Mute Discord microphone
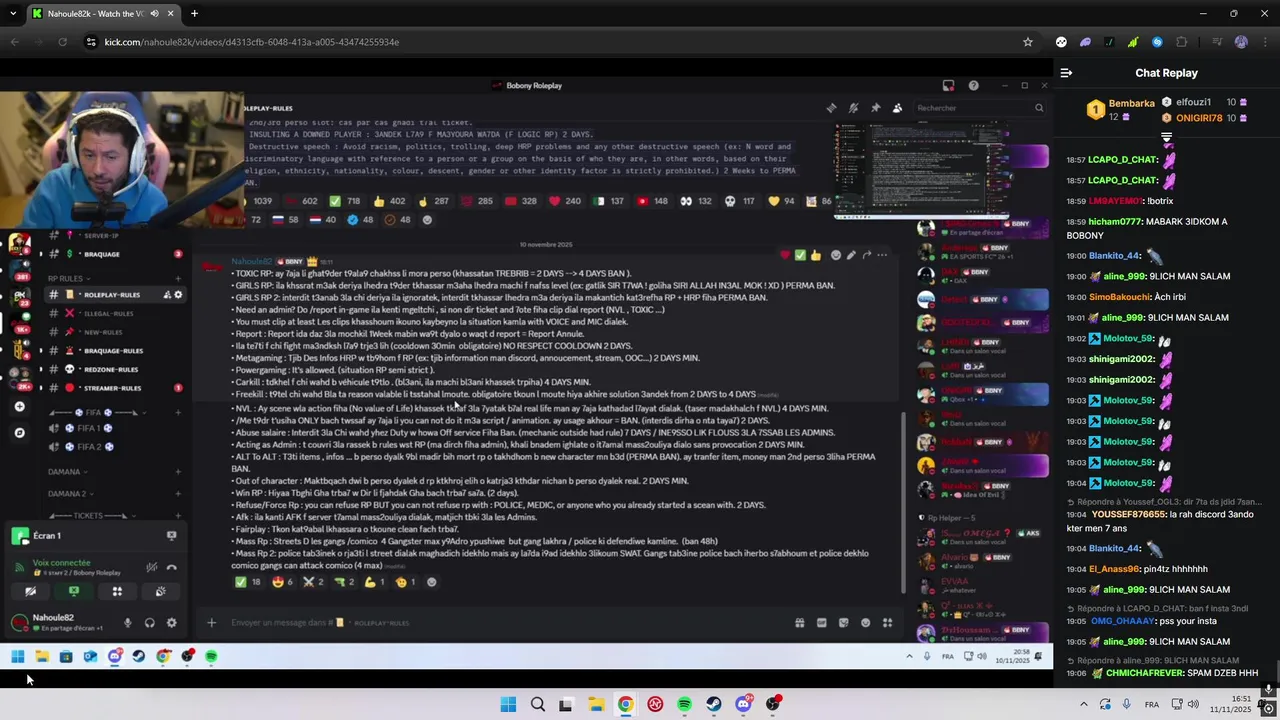The width and height of the screenshot is (1280, 720). point(127,623)
